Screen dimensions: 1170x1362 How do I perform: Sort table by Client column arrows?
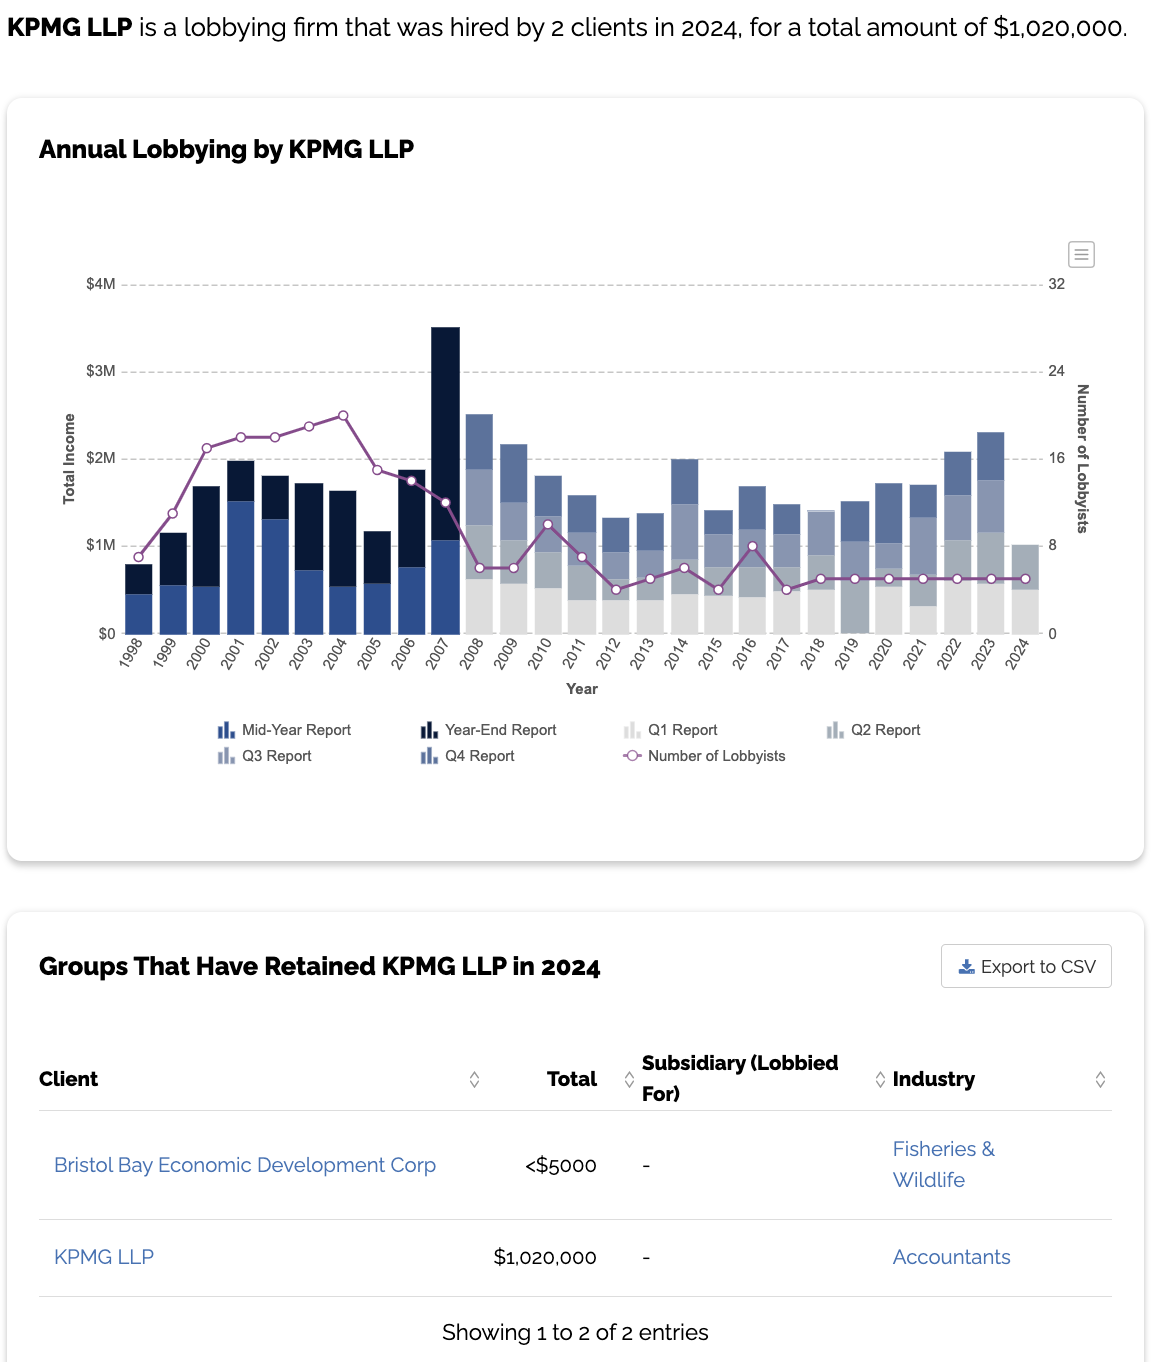point(474,1079)
